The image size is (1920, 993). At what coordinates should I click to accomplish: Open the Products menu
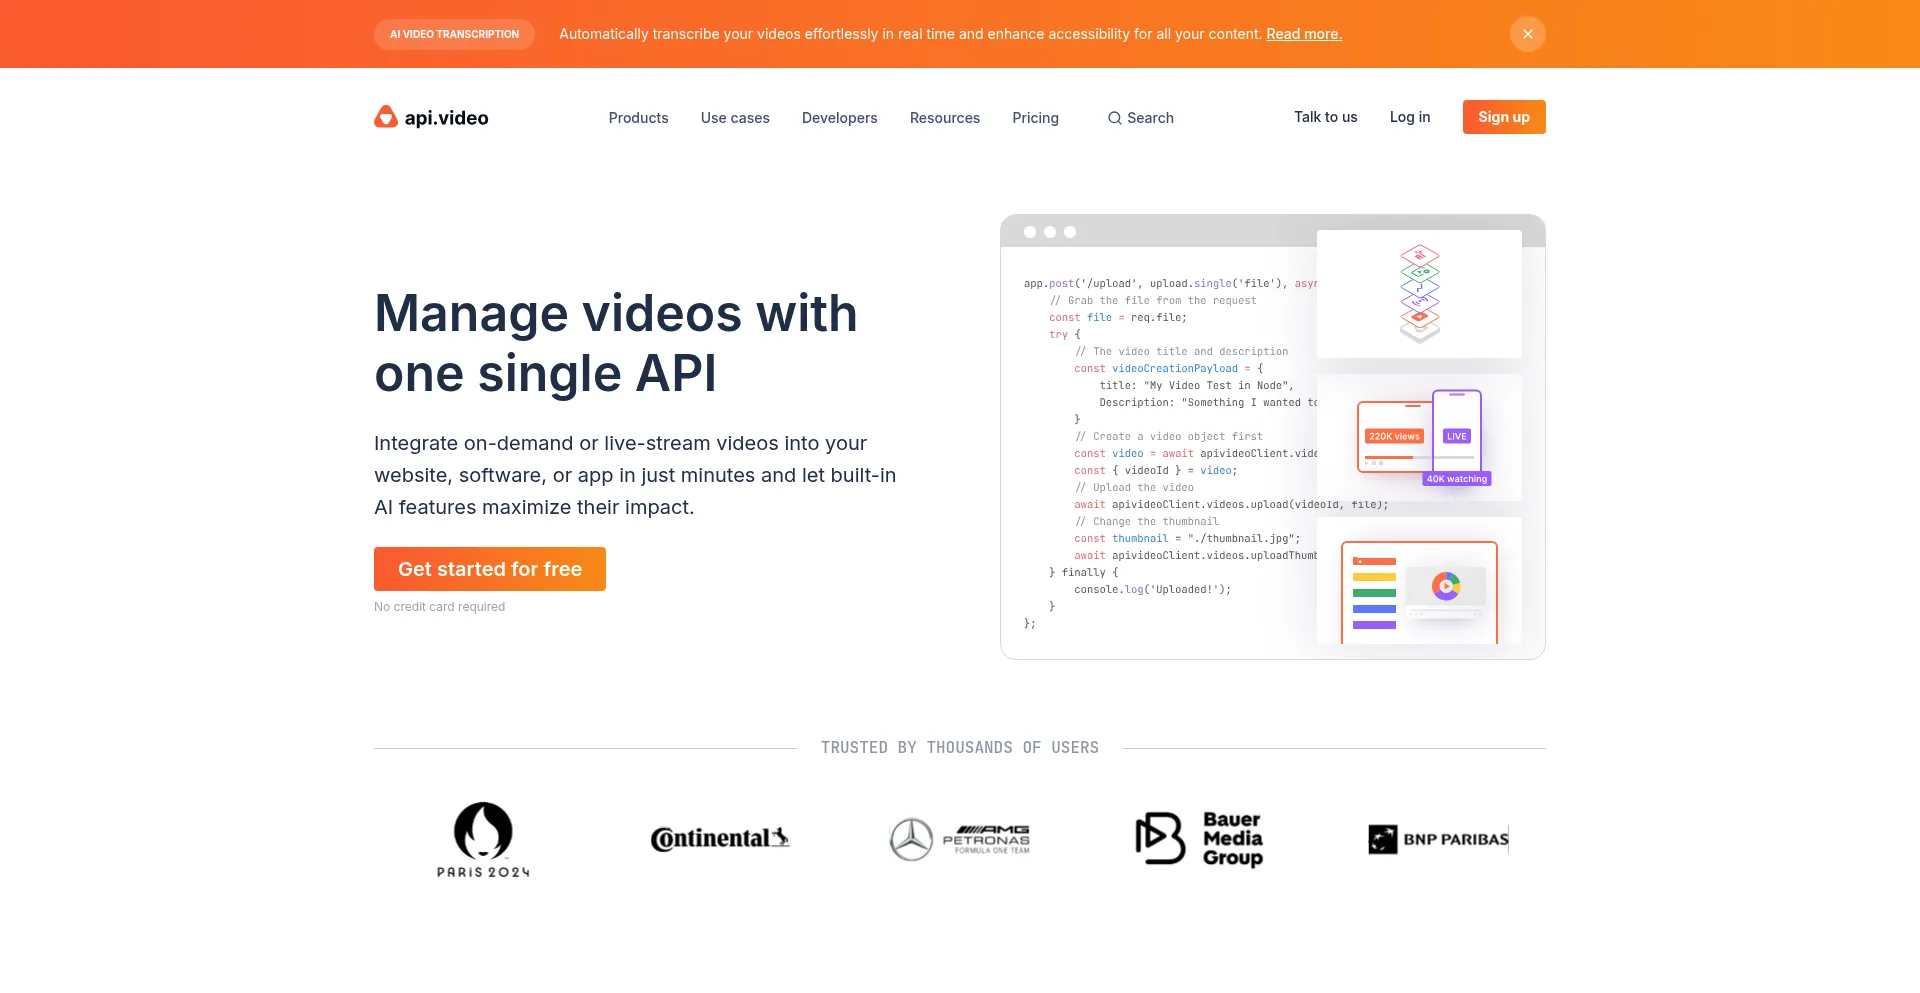tap(638, 118)
